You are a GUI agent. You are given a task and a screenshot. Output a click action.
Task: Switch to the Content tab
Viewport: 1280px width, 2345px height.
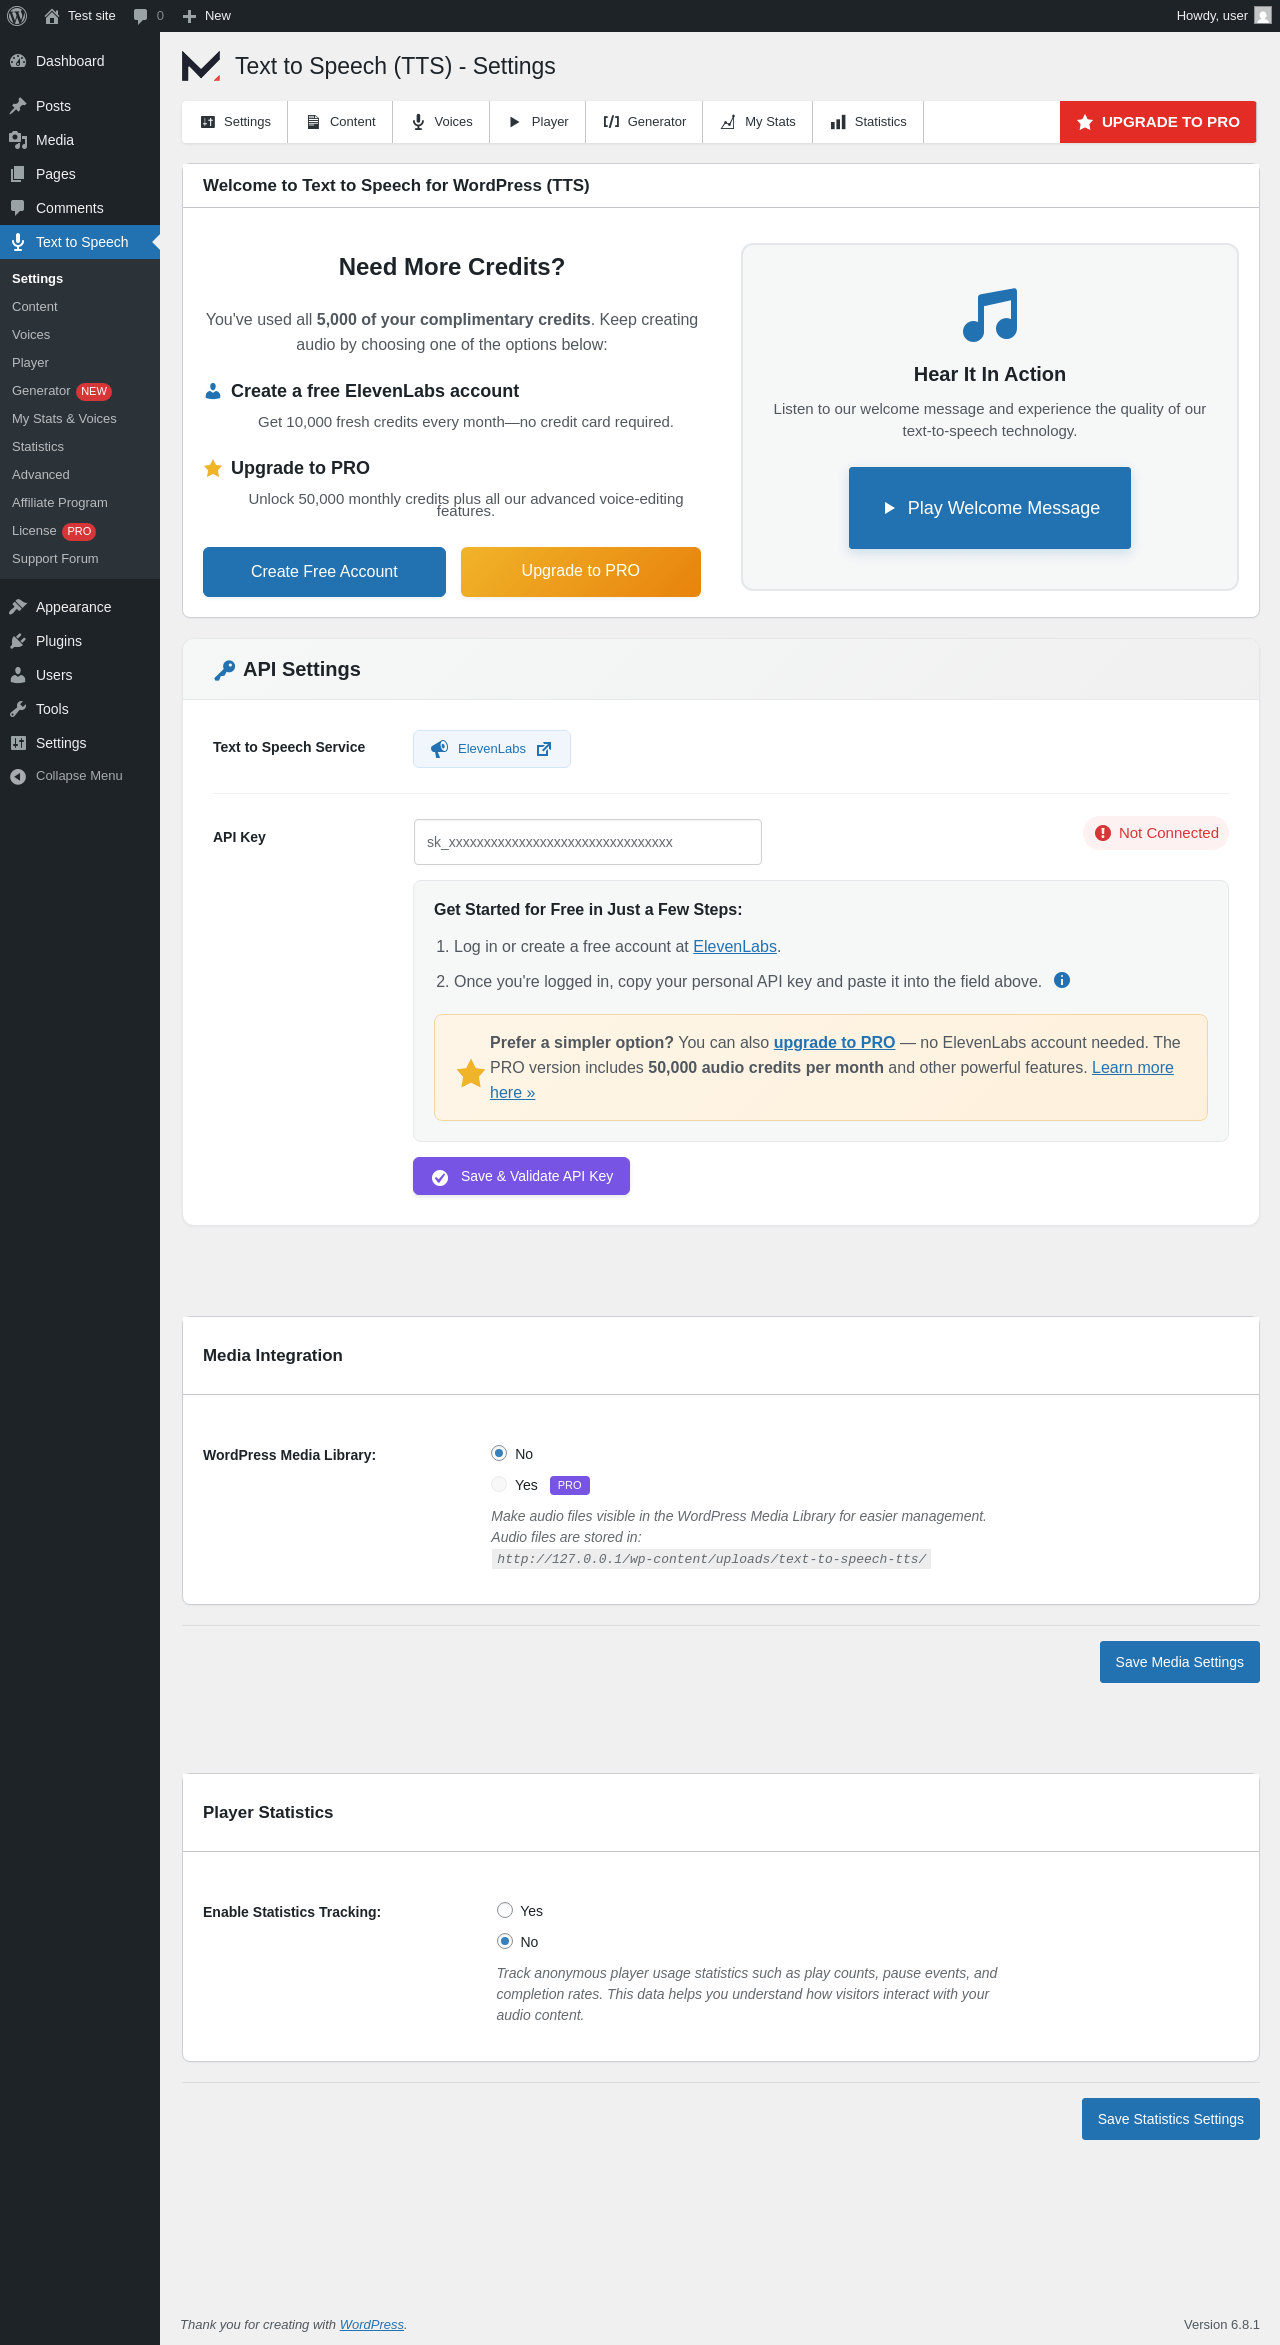340,122
